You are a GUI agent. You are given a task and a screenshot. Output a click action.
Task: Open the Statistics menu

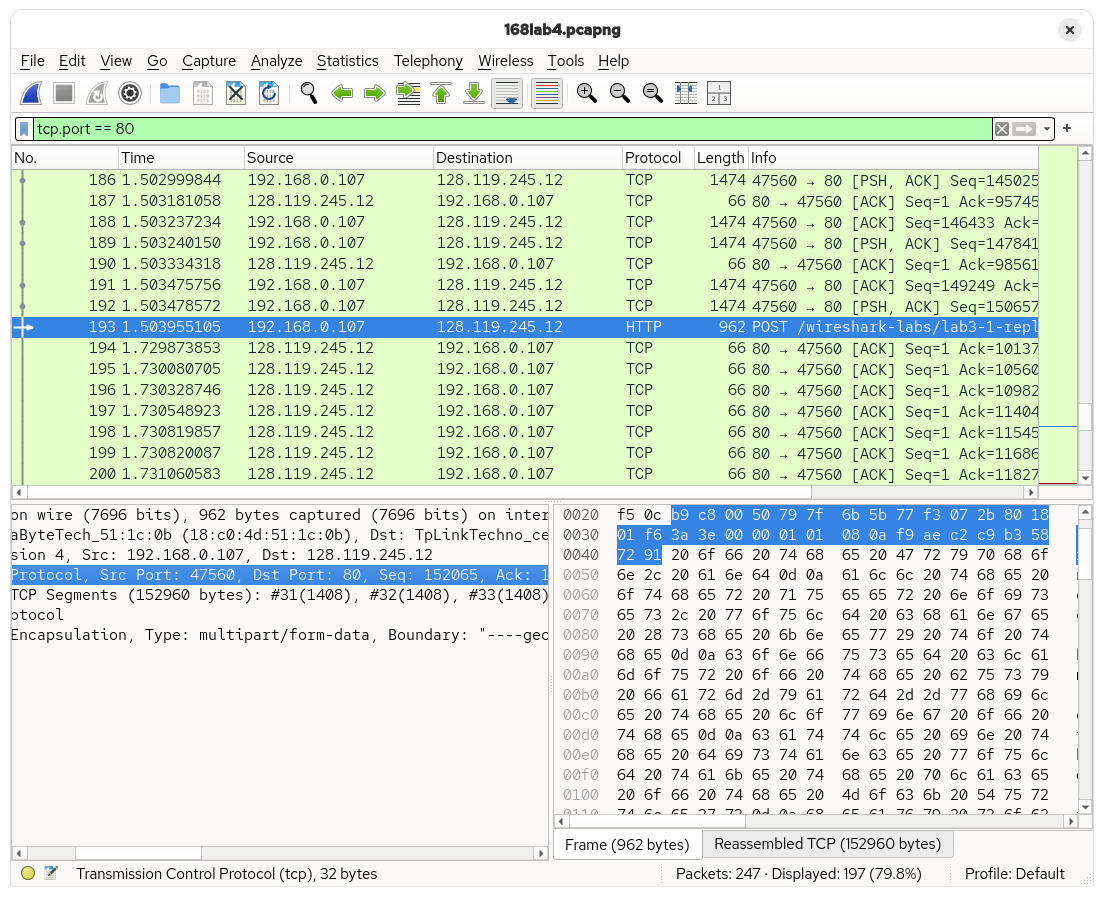[347, 61]
